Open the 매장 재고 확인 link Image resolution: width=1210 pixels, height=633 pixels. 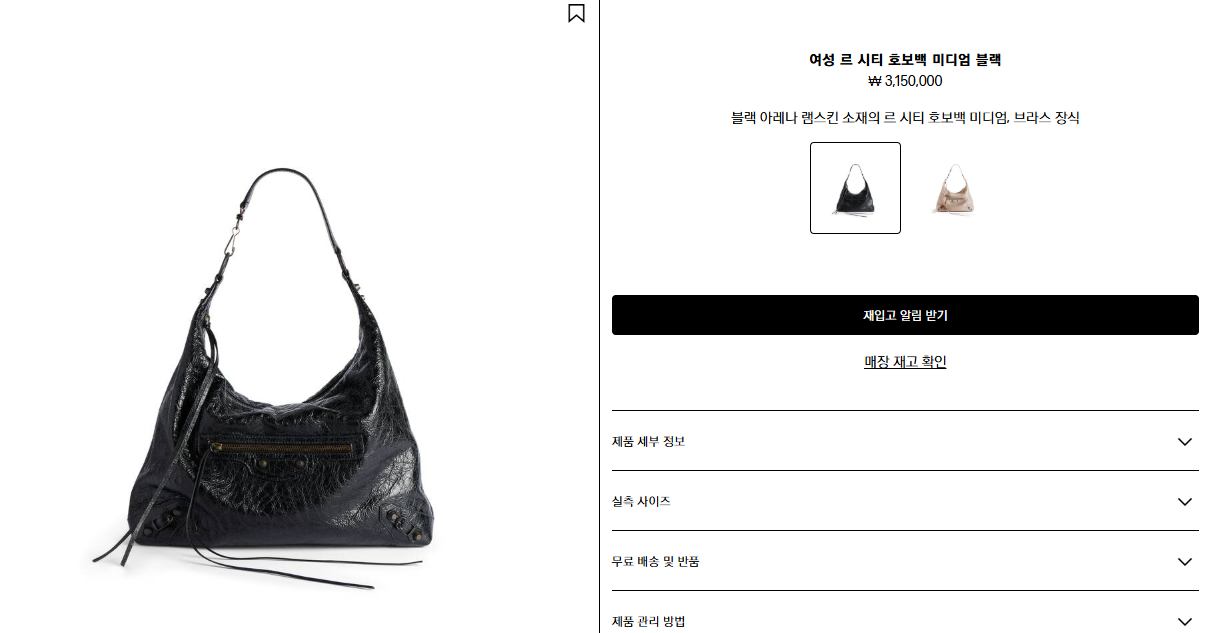[x=905, y=362]
